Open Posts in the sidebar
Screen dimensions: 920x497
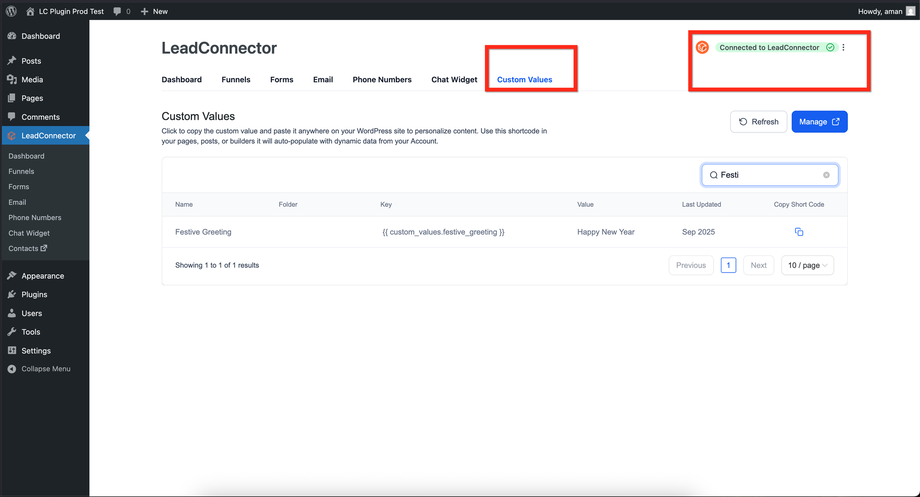click(x=31, y=61)
